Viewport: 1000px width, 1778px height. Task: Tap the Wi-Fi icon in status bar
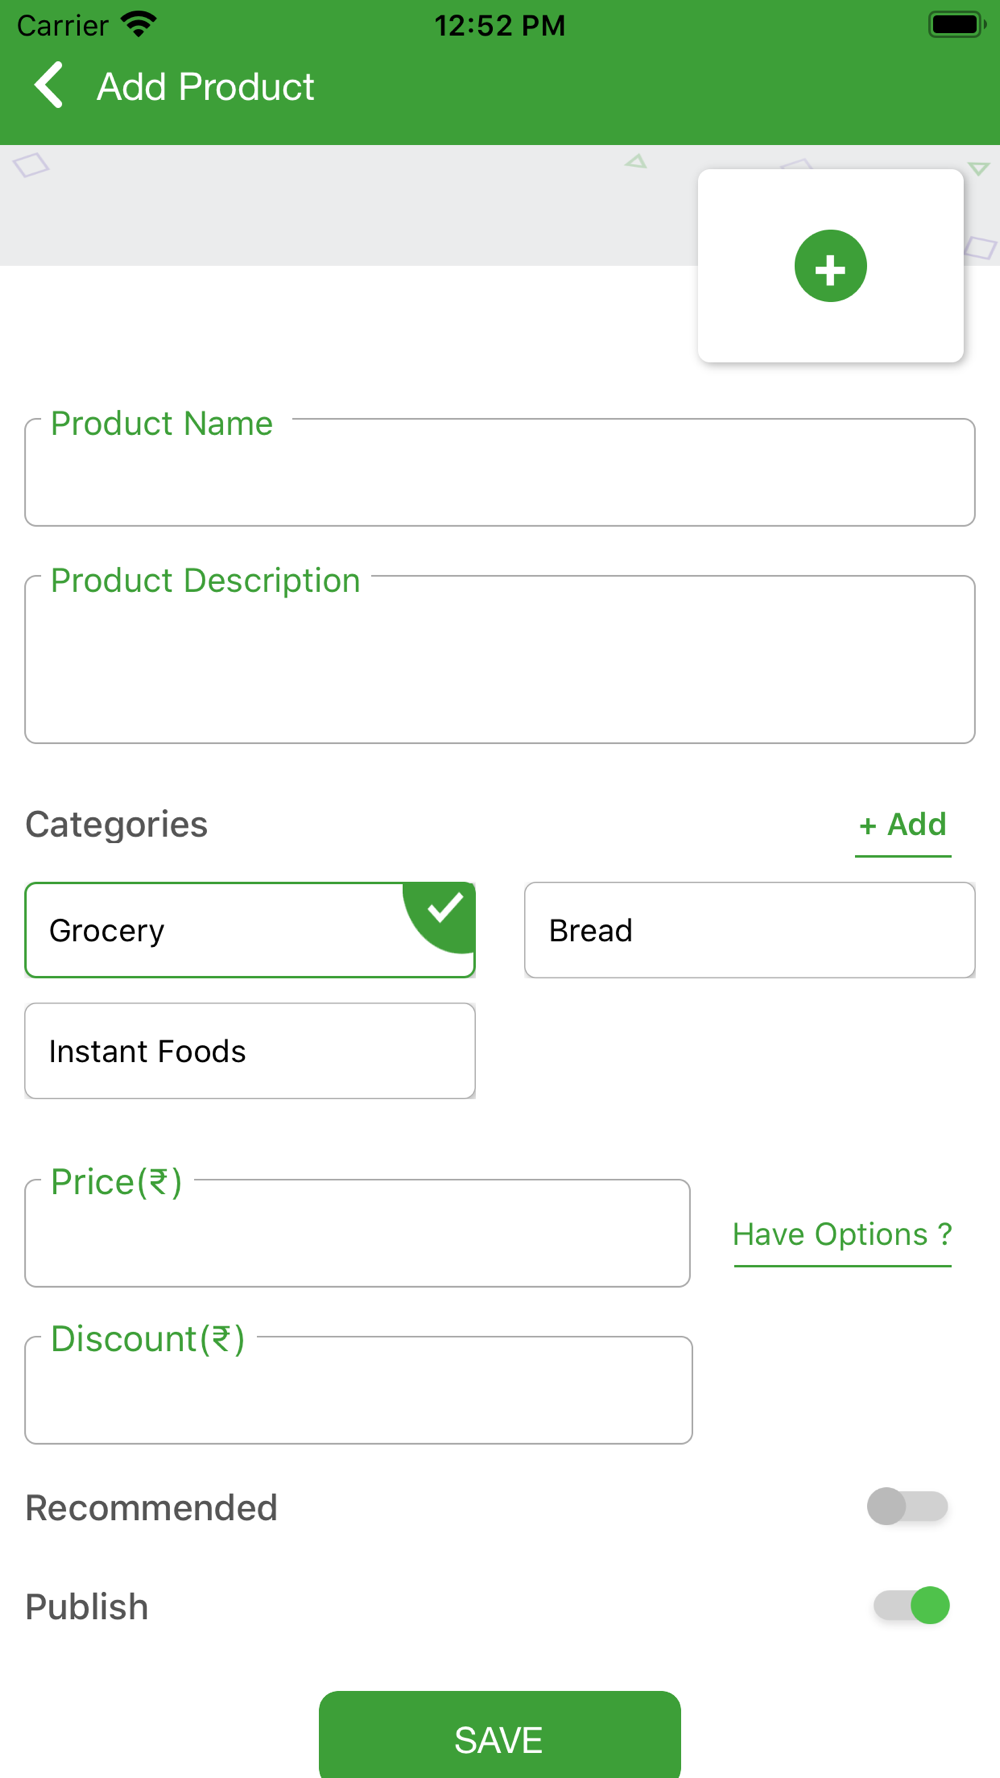(x=138, y=25)
